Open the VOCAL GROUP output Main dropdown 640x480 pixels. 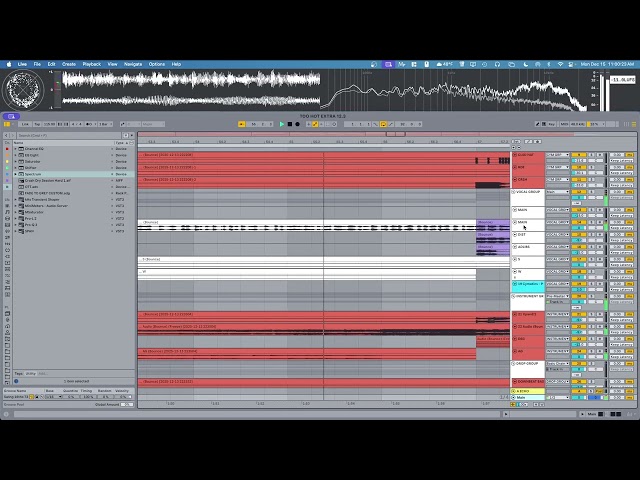558,192
